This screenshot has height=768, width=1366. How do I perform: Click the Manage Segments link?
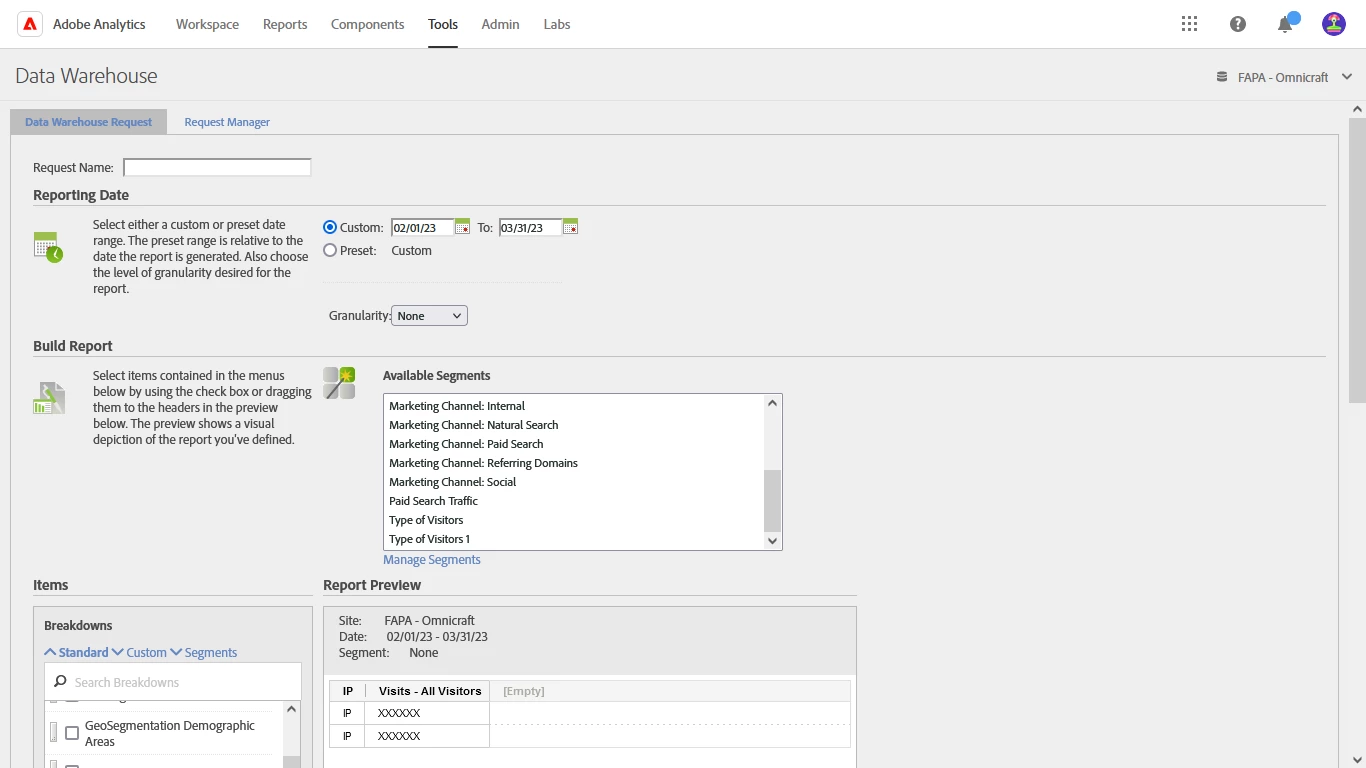point(432,560)
